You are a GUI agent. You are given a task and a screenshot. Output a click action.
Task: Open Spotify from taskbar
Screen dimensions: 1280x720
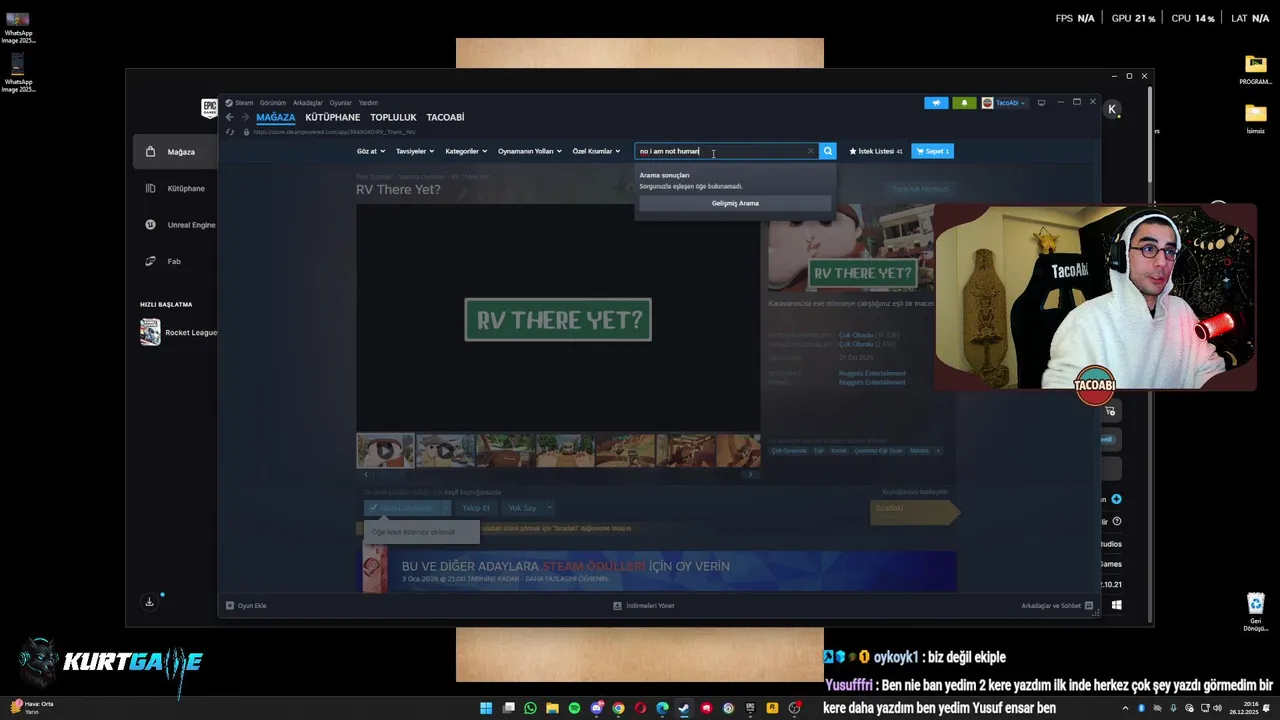click(574, 708)
